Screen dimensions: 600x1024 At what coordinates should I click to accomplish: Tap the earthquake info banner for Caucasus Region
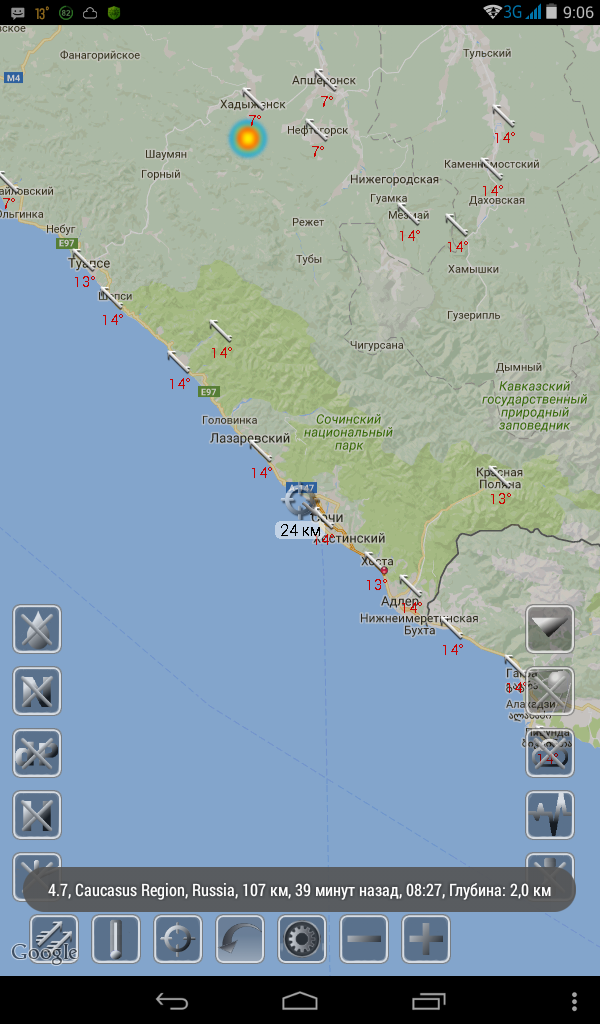(300, 889)
